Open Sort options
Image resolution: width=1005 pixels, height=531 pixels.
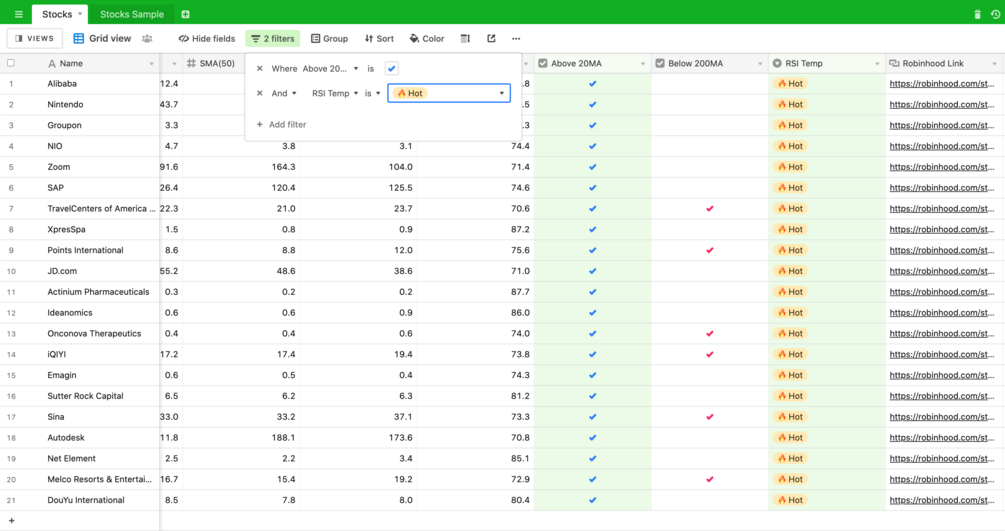click(x=379, y=38)
